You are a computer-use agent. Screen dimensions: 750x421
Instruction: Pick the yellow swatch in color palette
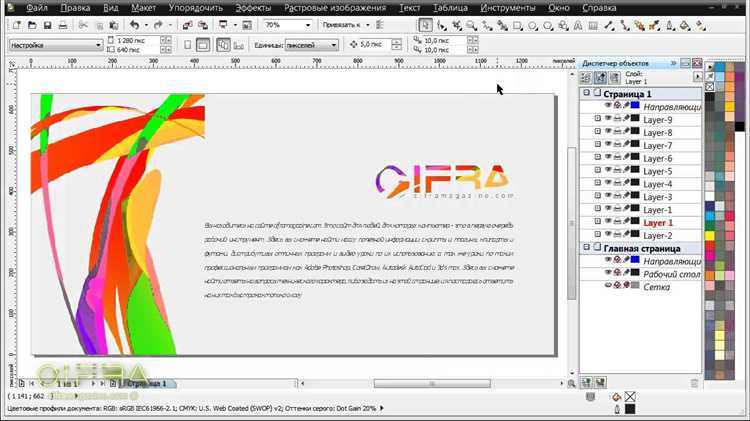pyautogui.click(x=710, y=235)
